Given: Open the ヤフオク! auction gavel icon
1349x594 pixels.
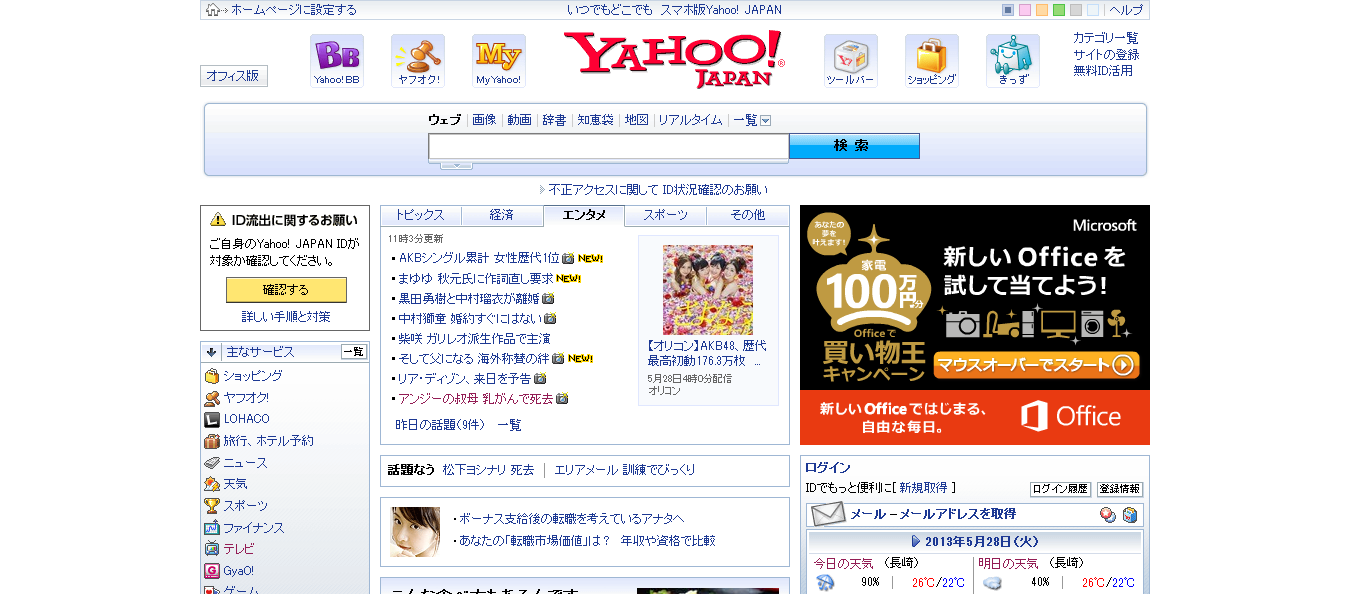Looking at the screenshot, I should pyautogui.click(x=418, y=61).
